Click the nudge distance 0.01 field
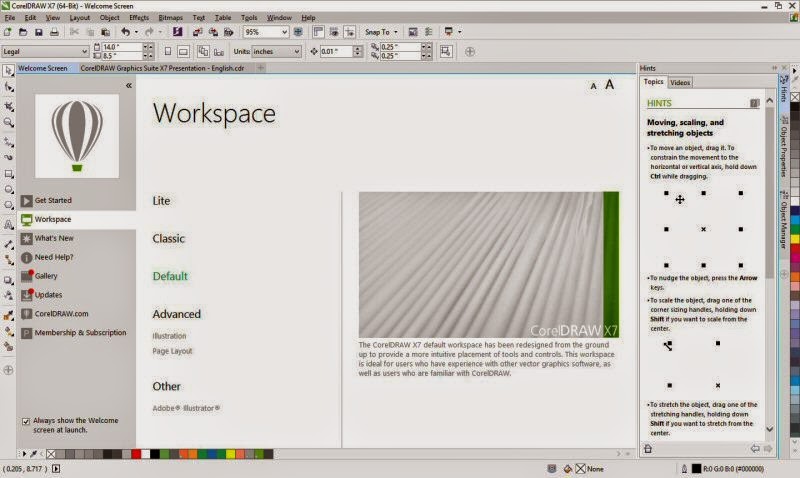The image size is (800, 478). coord(336,52)
